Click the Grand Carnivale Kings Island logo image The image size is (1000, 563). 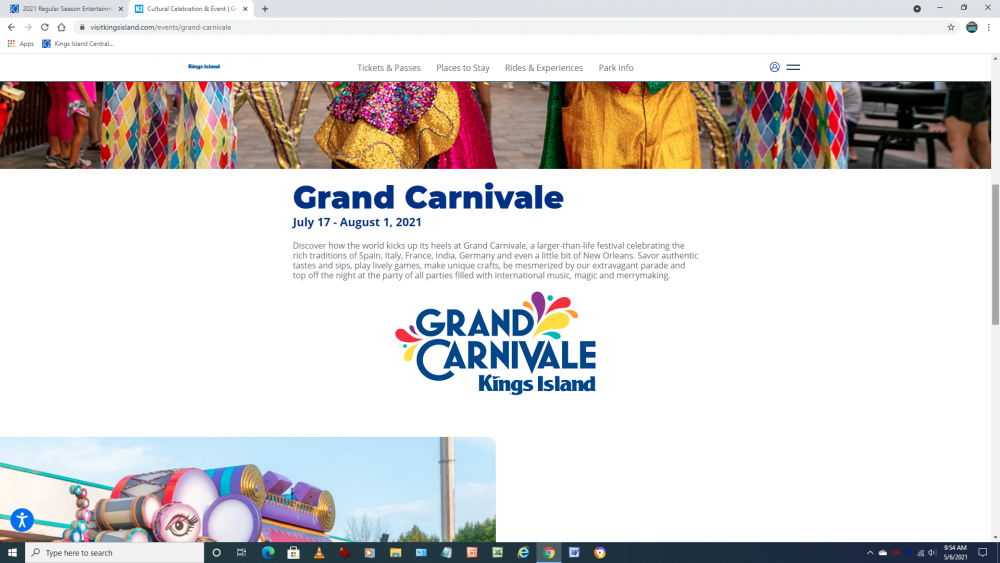pos(496,343)
